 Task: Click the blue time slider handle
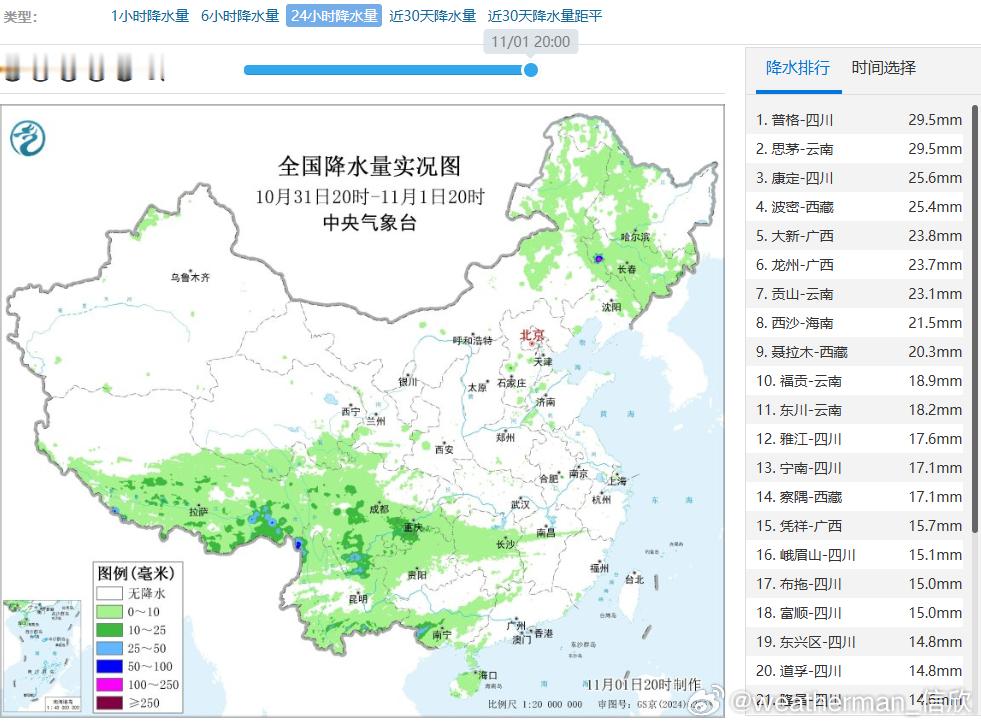pyautogui.click(x=530, y=70)
